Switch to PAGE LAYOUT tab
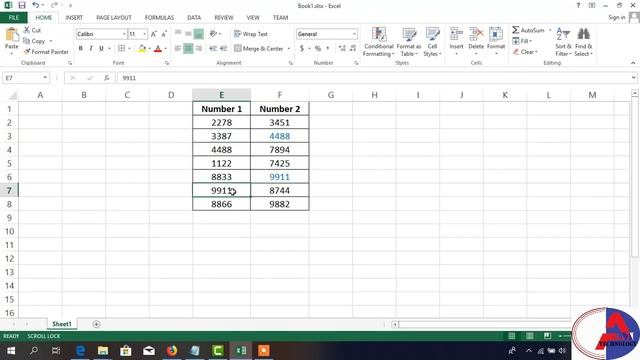 tap(114, 18)
